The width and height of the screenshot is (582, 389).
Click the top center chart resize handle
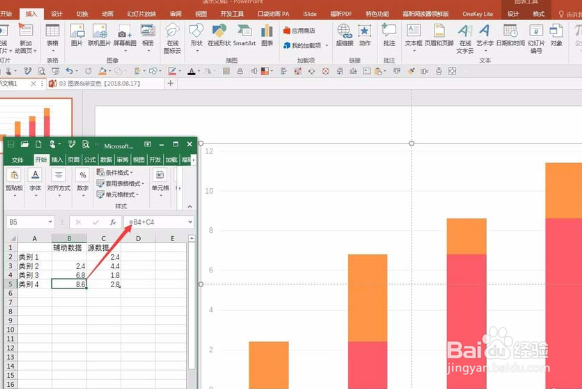[x=411, y=143]
